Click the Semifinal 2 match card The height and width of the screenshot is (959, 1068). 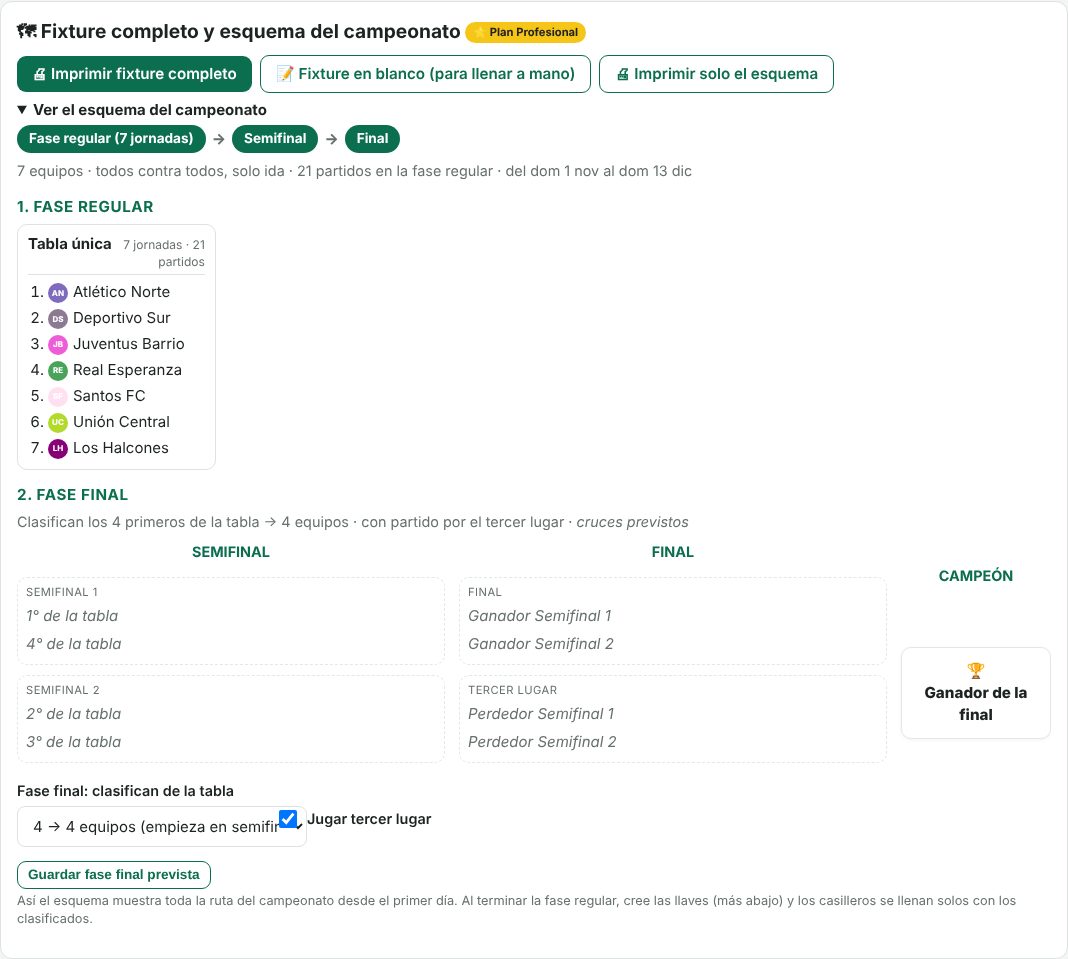(x=231, y=719)
